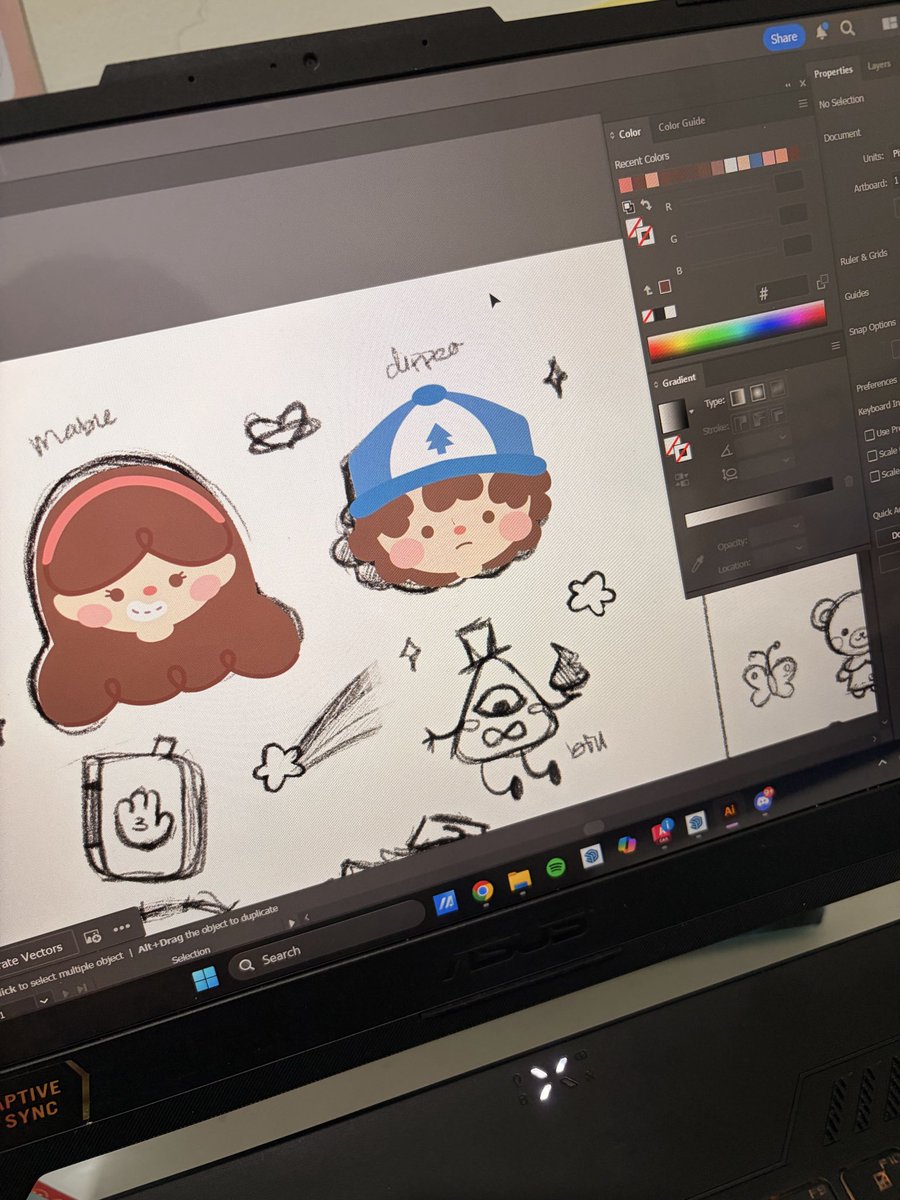Click the icon beside Generate Vectors
This screenshot has width=900, height=1200.
coord(92,937)
